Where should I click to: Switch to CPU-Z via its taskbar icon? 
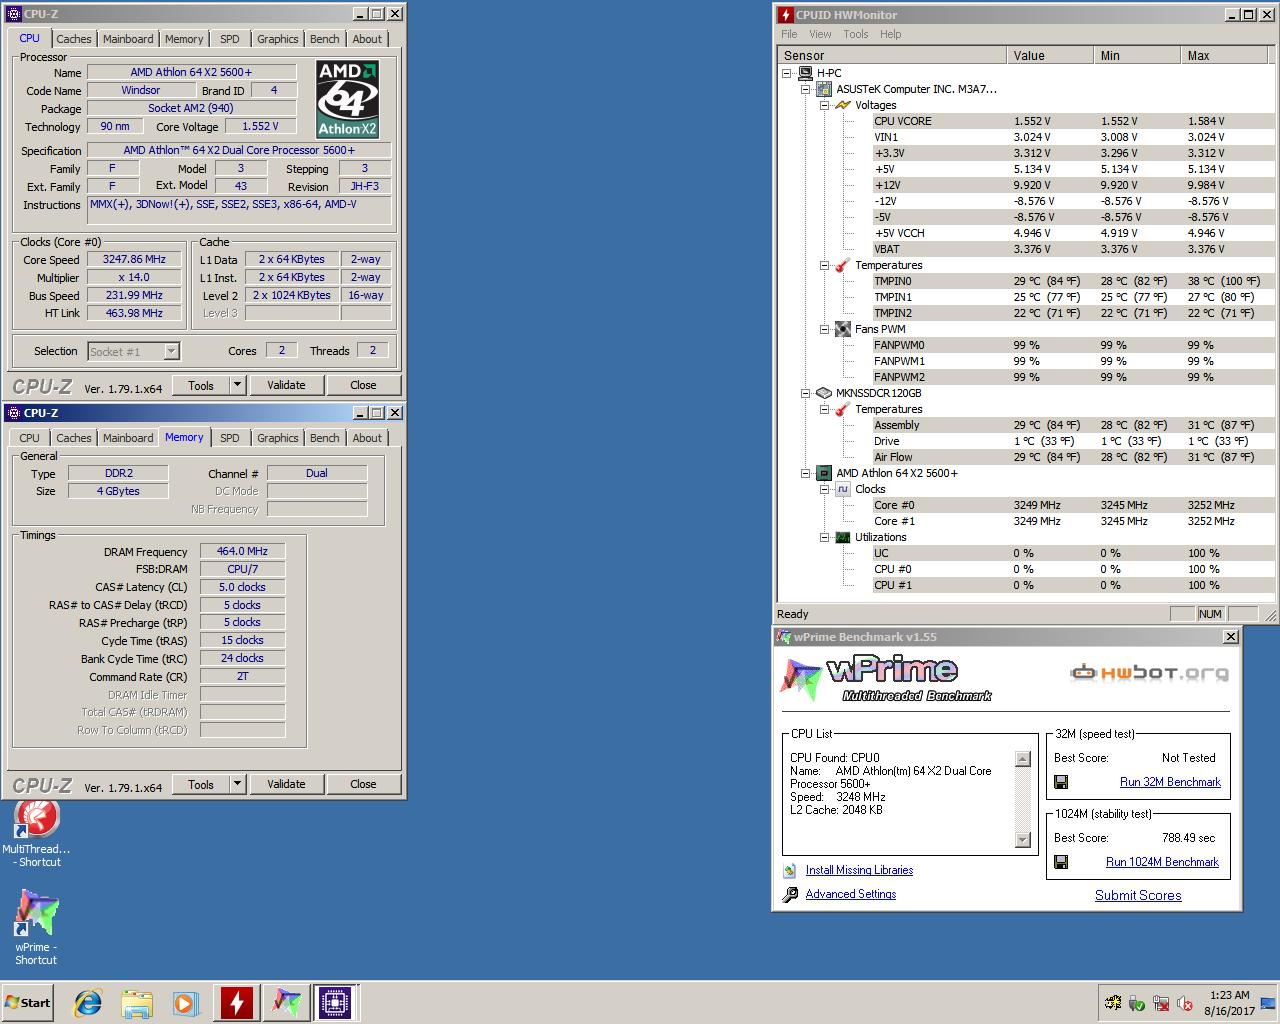coord(336,1002)
